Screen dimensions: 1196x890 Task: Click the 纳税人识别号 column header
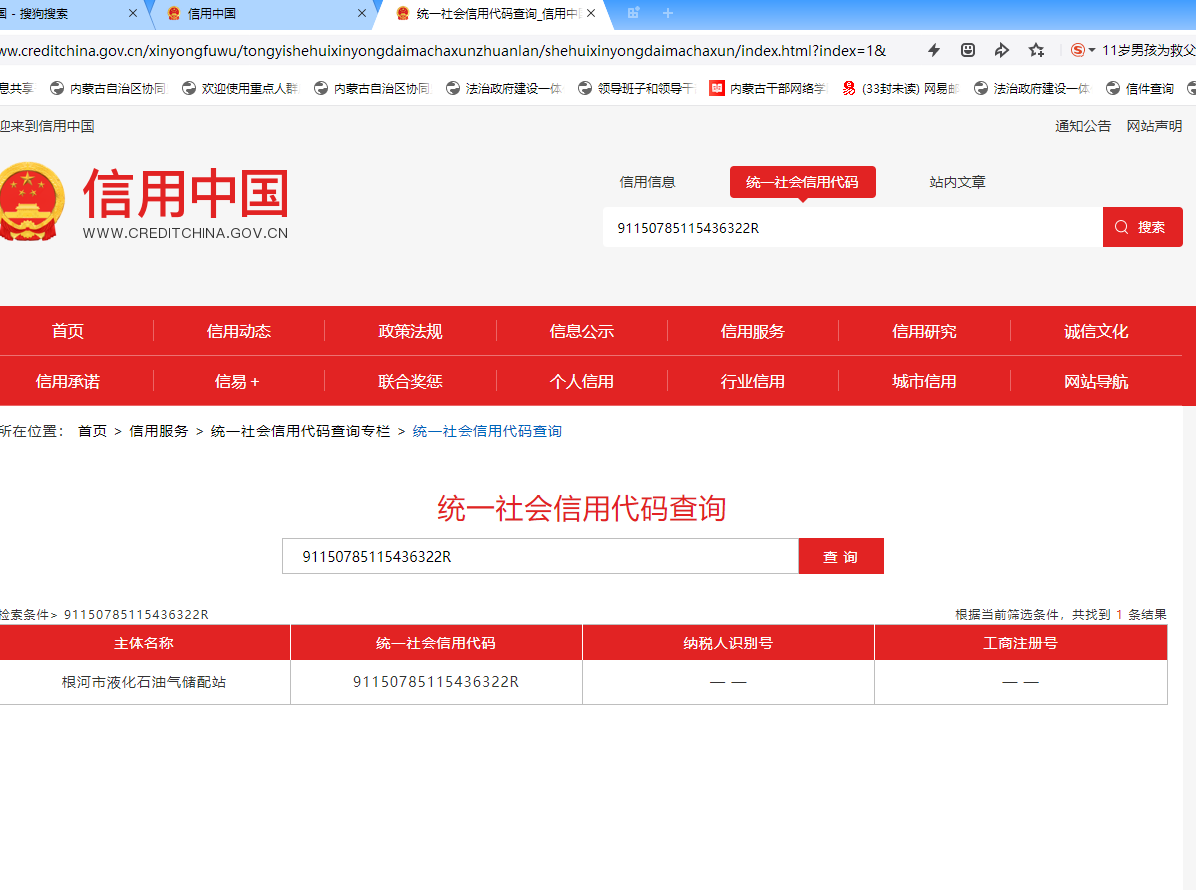728,643
